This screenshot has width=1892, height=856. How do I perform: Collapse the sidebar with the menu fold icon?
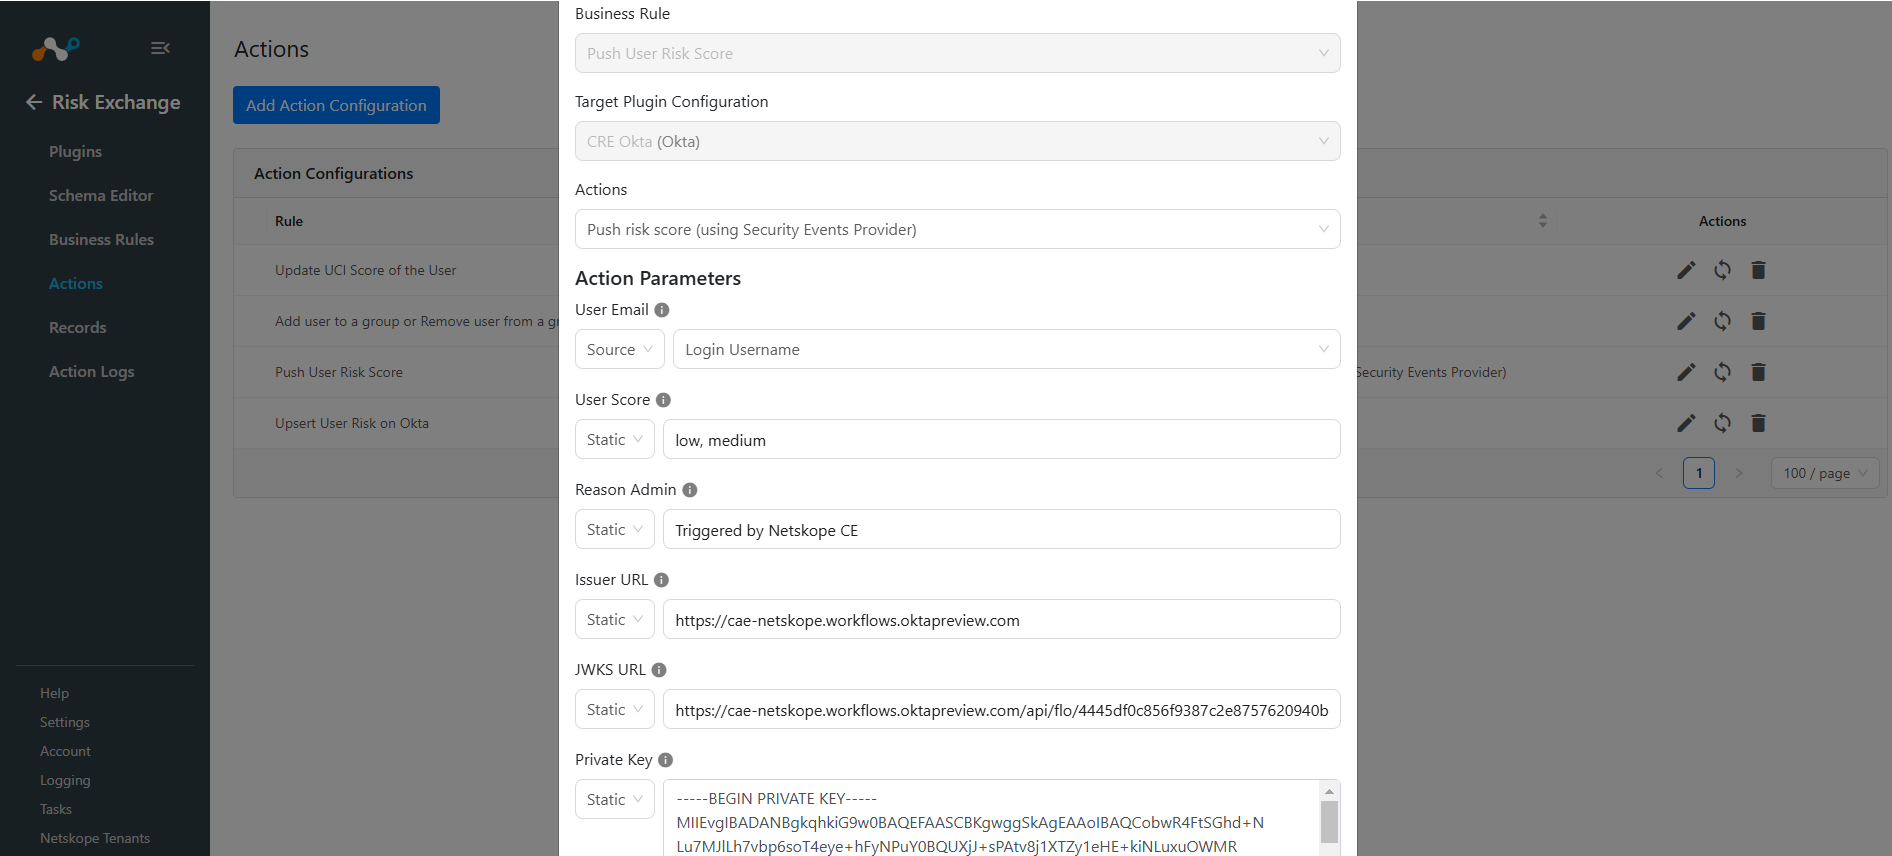click(x=160, y=48)
